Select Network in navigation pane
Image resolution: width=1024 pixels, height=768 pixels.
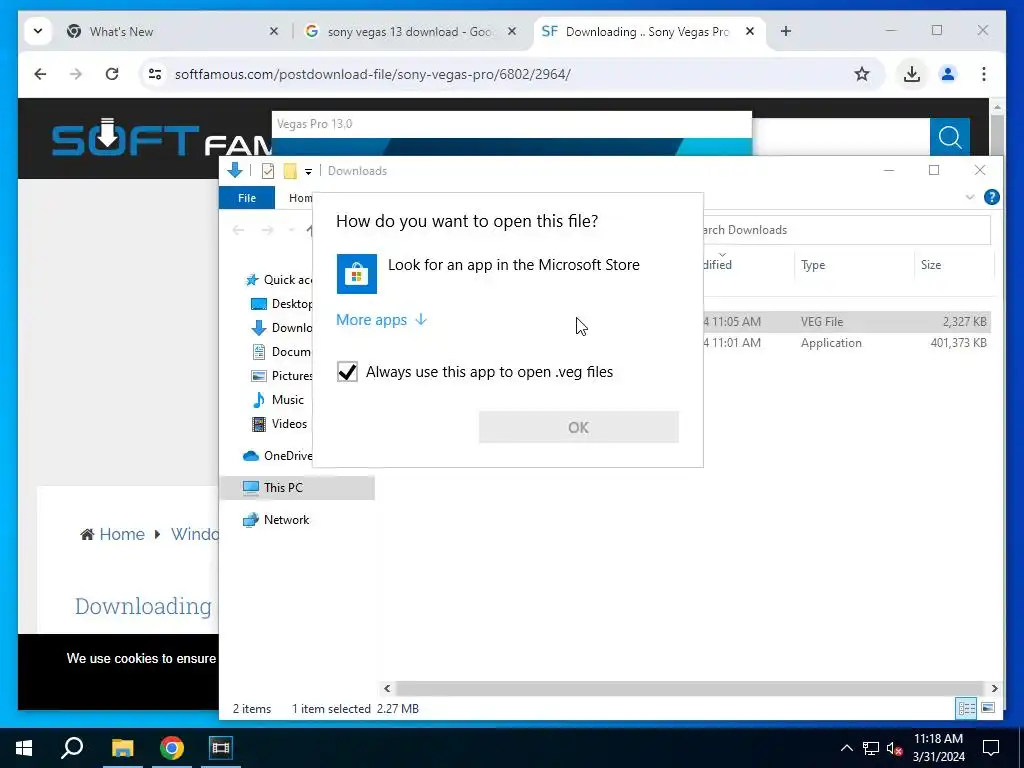pyautogui.click(x=276, y=520)
